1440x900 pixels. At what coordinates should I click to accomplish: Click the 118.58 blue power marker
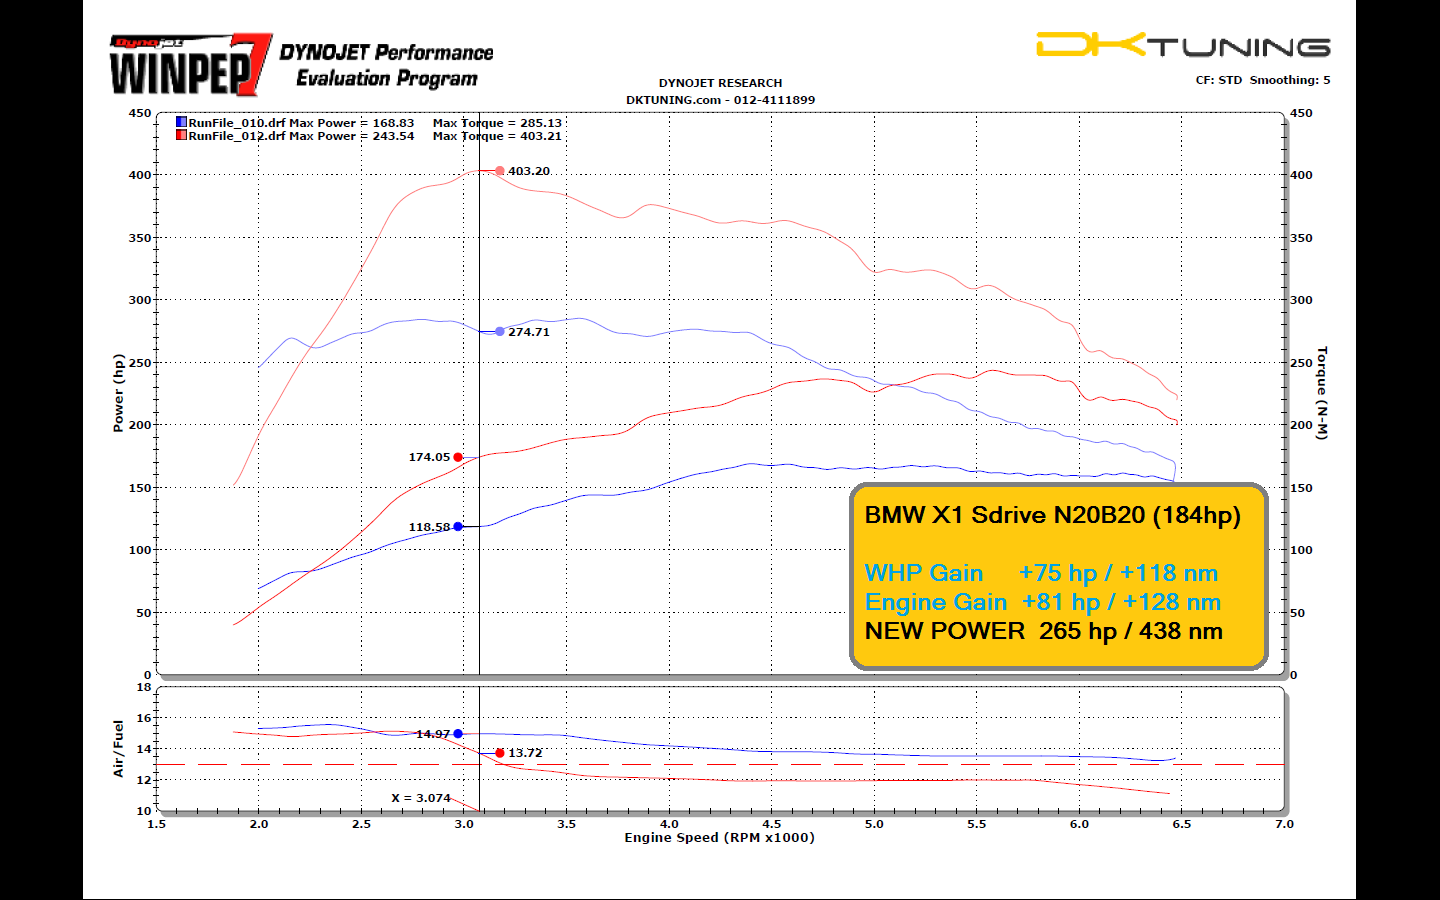tap(458, 526)
